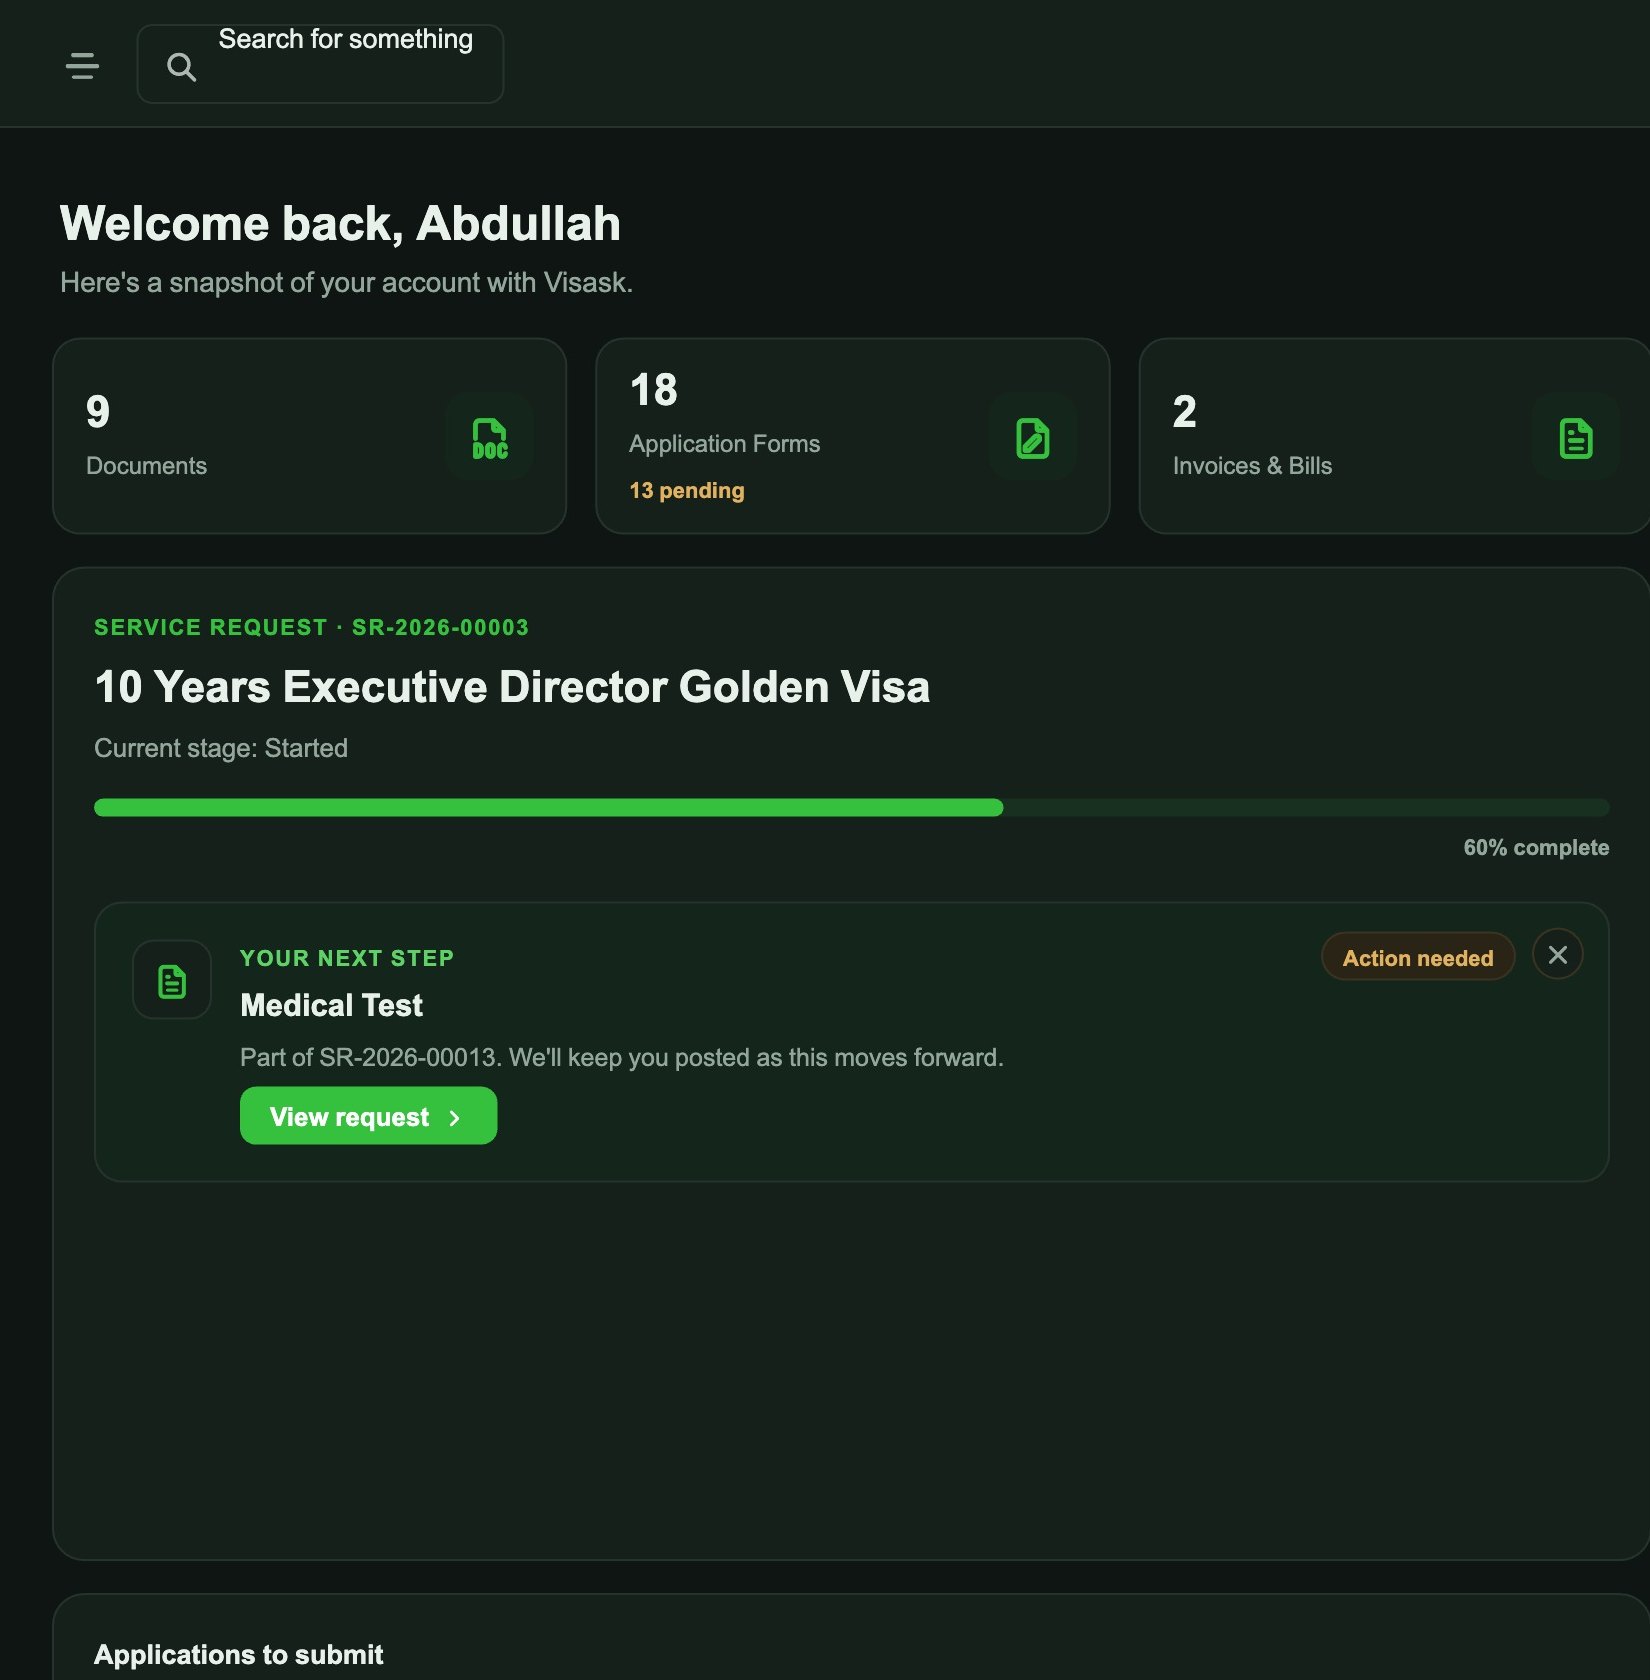This screenshot has height=1680, width=1650.
Task: Select the '13 pending' text
Action: pyautogui.click(x=687, y=490)
